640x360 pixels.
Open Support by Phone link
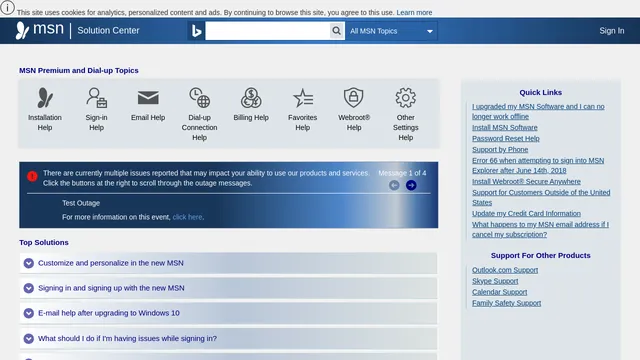coord(500,150)
